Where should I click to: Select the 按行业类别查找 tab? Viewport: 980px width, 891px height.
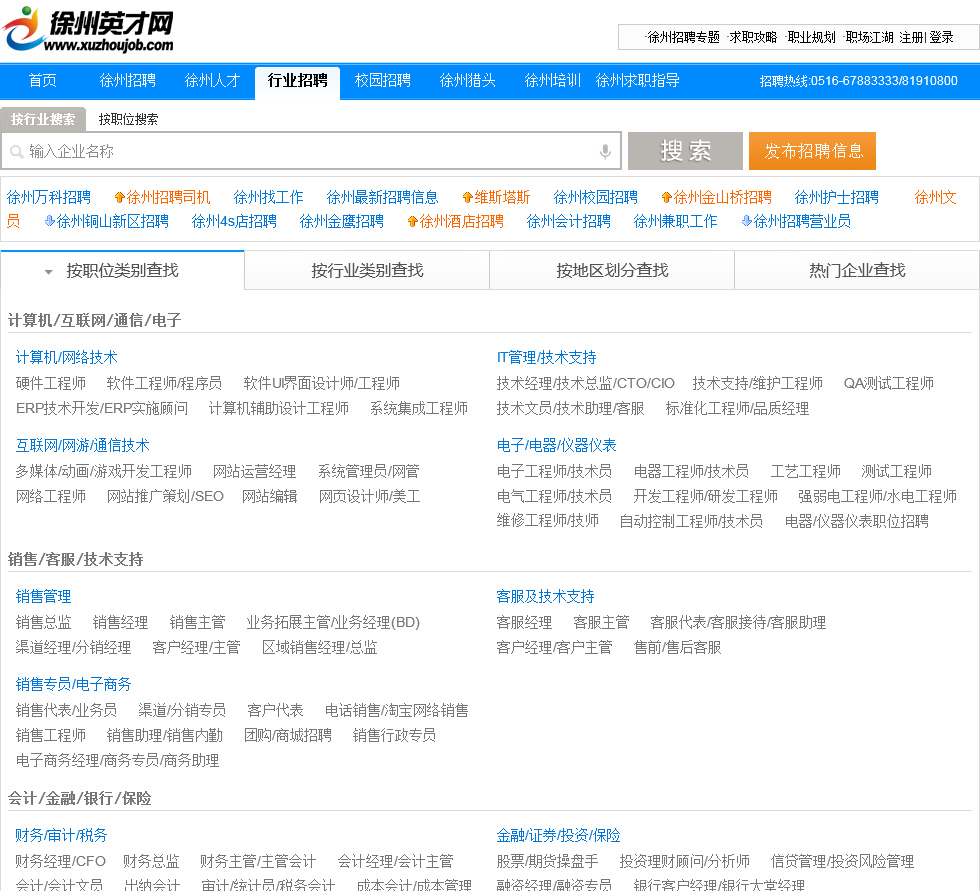pyautogui.click(x=367, y=271)
